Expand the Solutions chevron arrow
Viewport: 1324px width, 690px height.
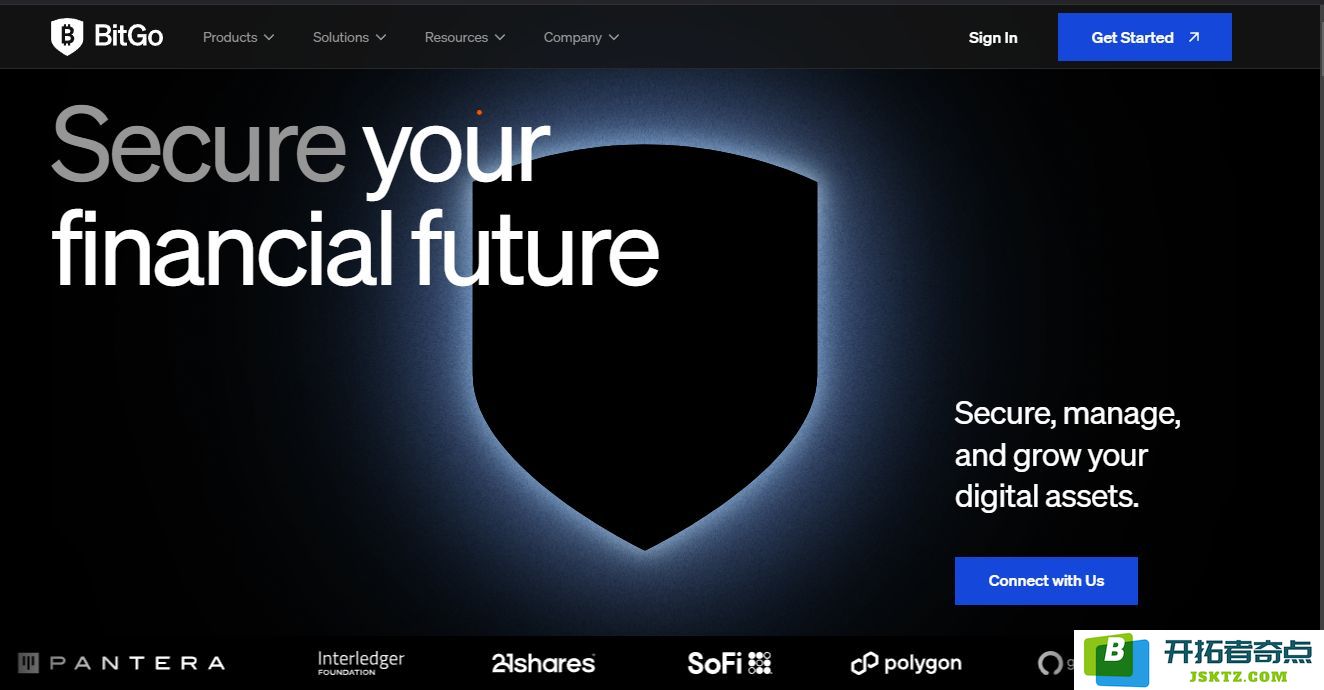click(381, 38)
